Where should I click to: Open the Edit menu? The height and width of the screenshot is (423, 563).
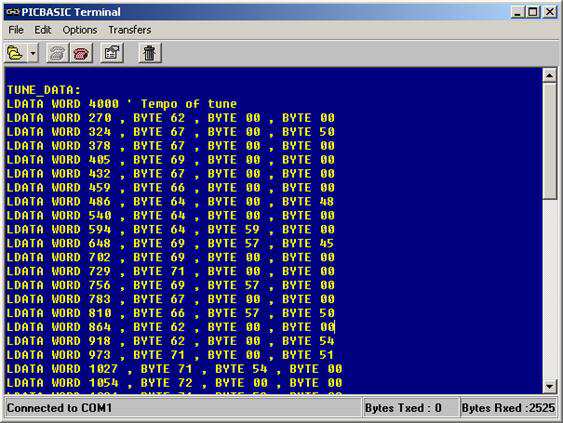[x=42, y=30]
